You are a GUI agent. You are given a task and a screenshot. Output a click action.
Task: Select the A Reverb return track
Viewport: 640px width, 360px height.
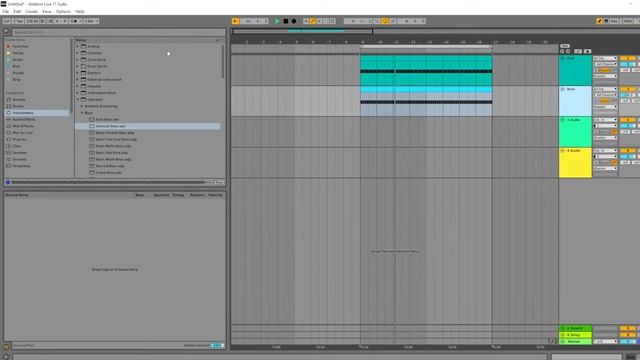(575, 328)
